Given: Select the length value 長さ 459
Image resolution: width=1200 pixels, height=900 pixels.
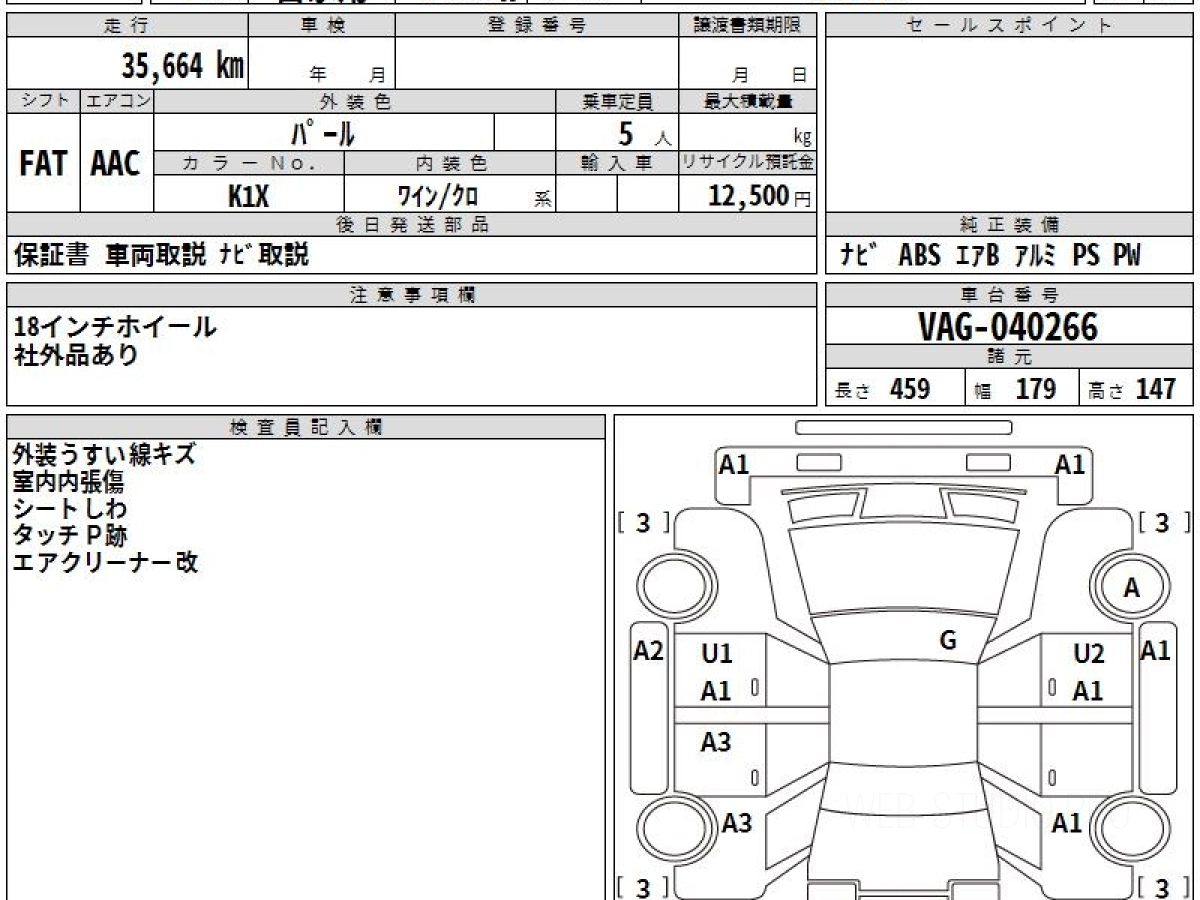Looking at the screenshot, I should click(x=883, y=389).
